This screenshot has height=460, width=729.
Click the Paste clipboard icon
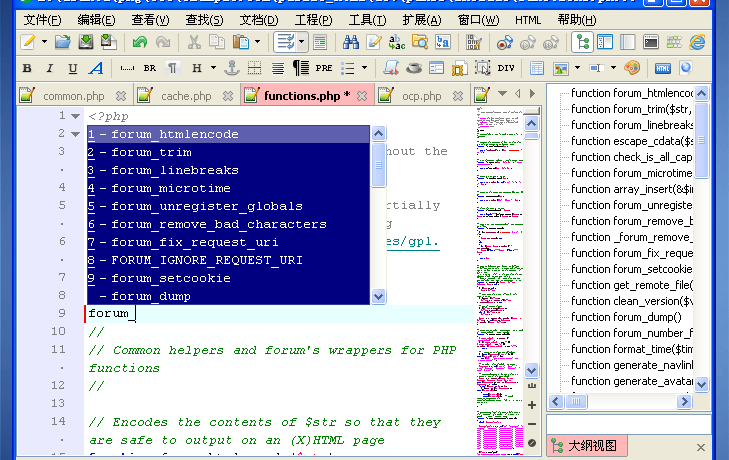tap(241, 42)
